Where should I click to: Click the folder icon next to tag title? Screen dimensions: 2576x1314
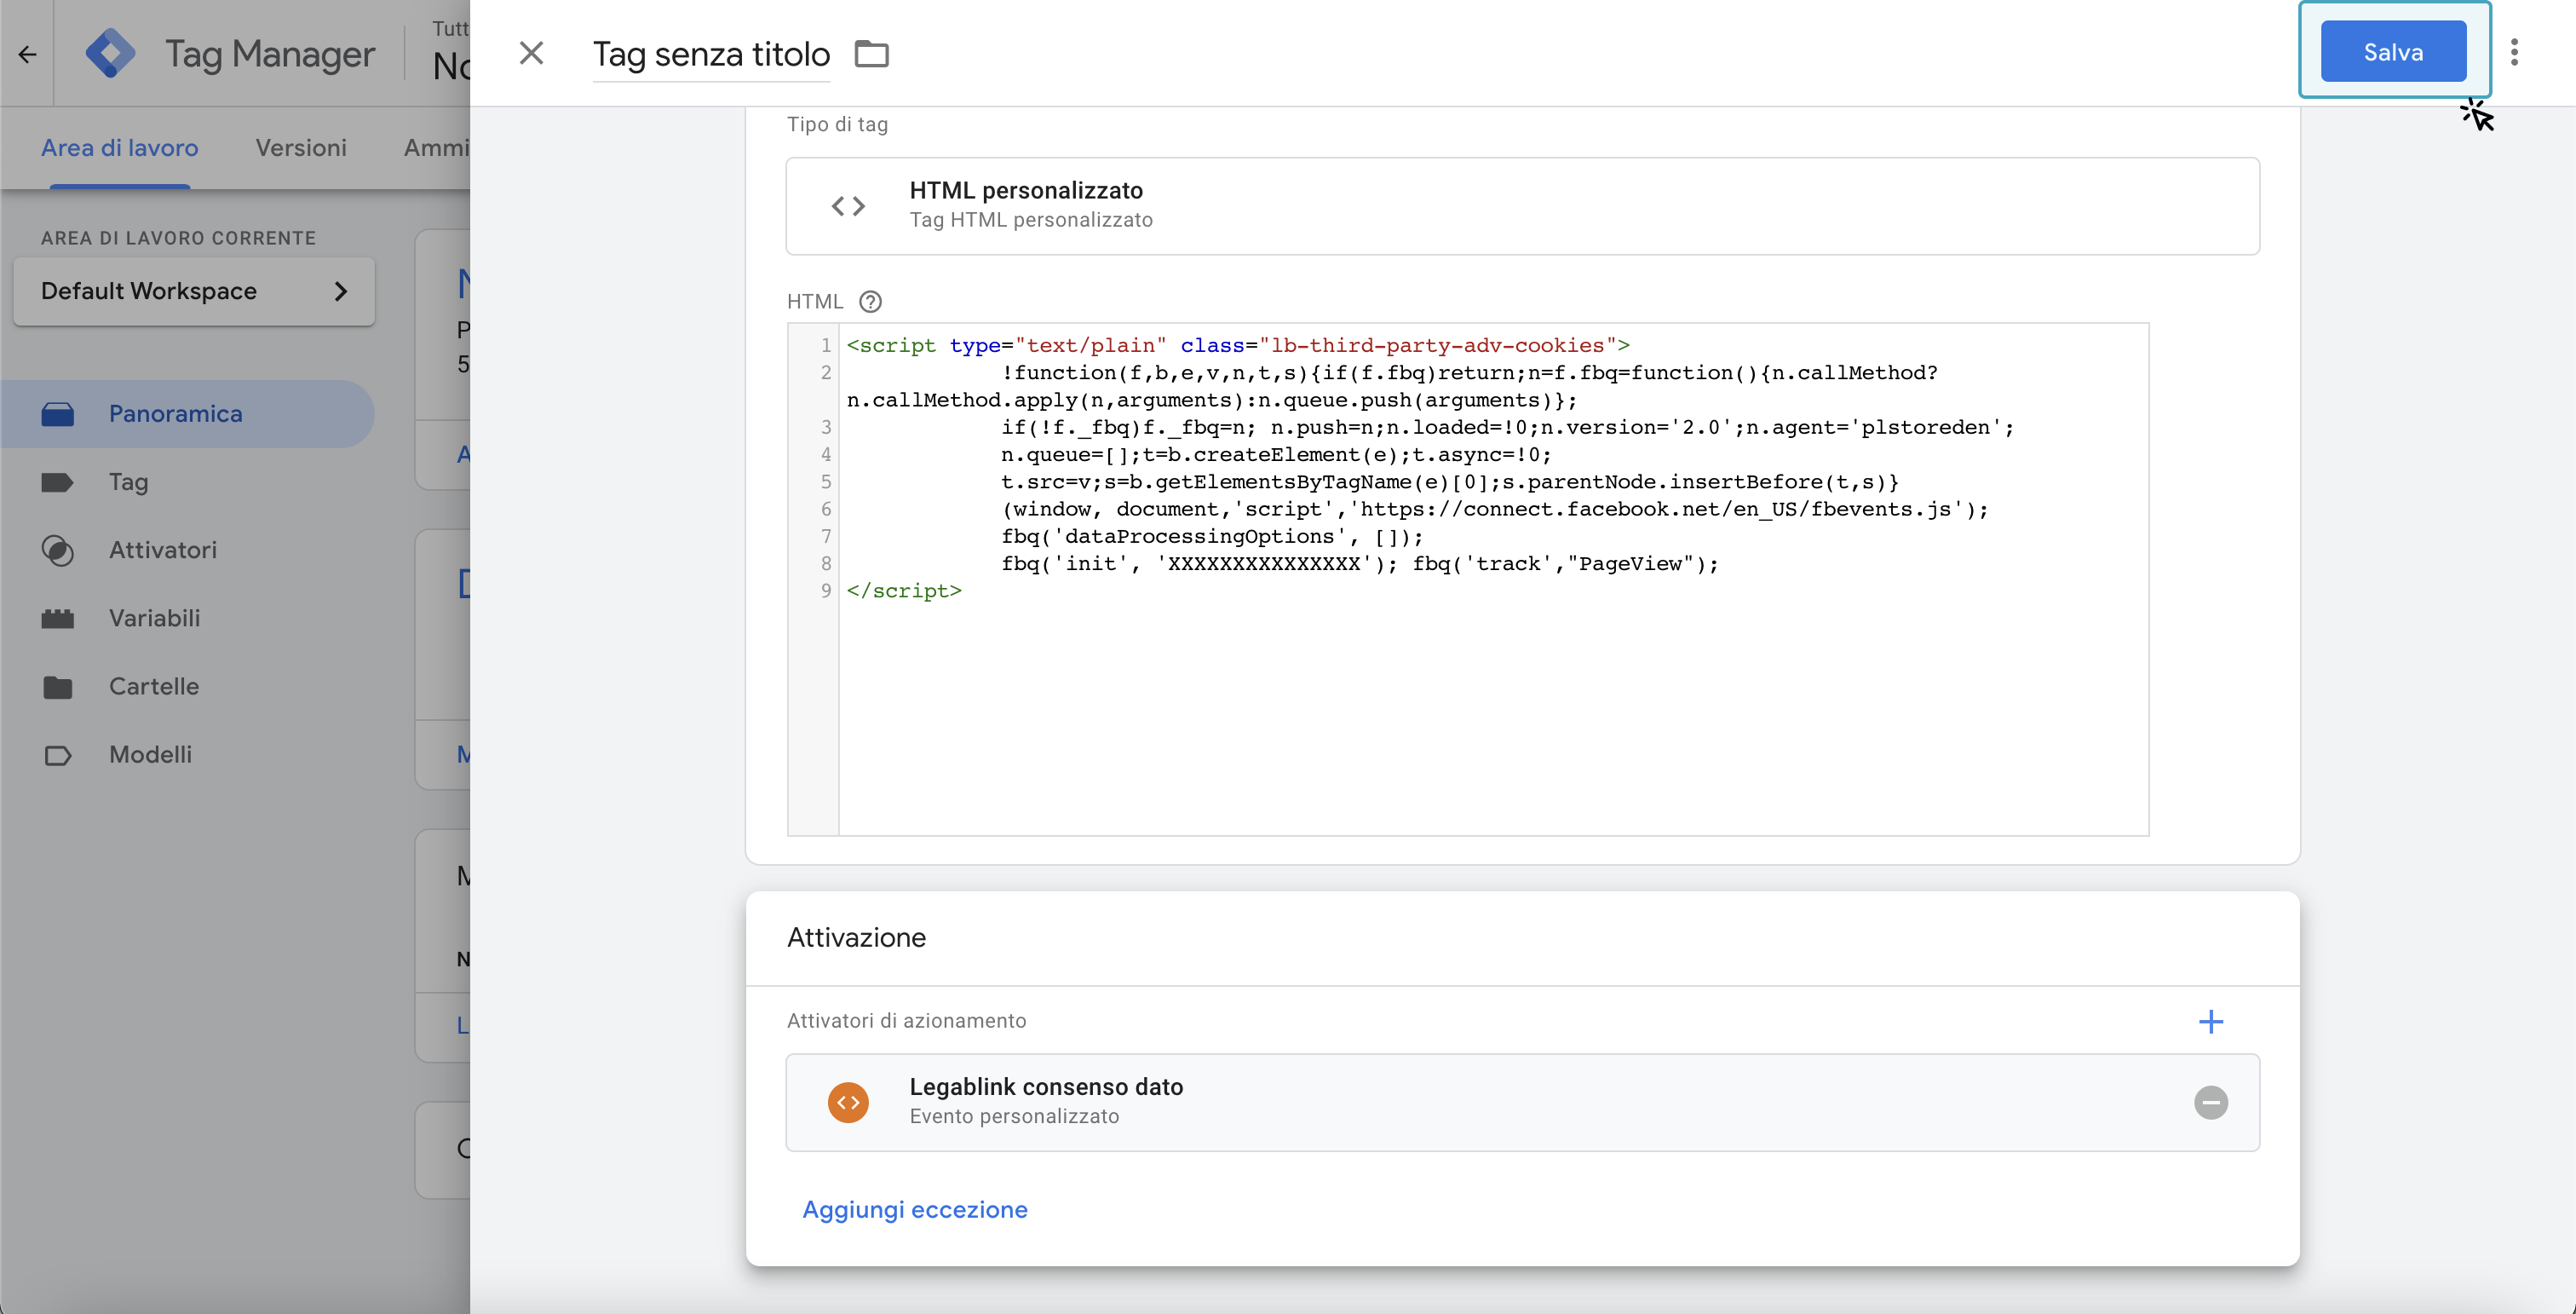[x=871, y=54]
